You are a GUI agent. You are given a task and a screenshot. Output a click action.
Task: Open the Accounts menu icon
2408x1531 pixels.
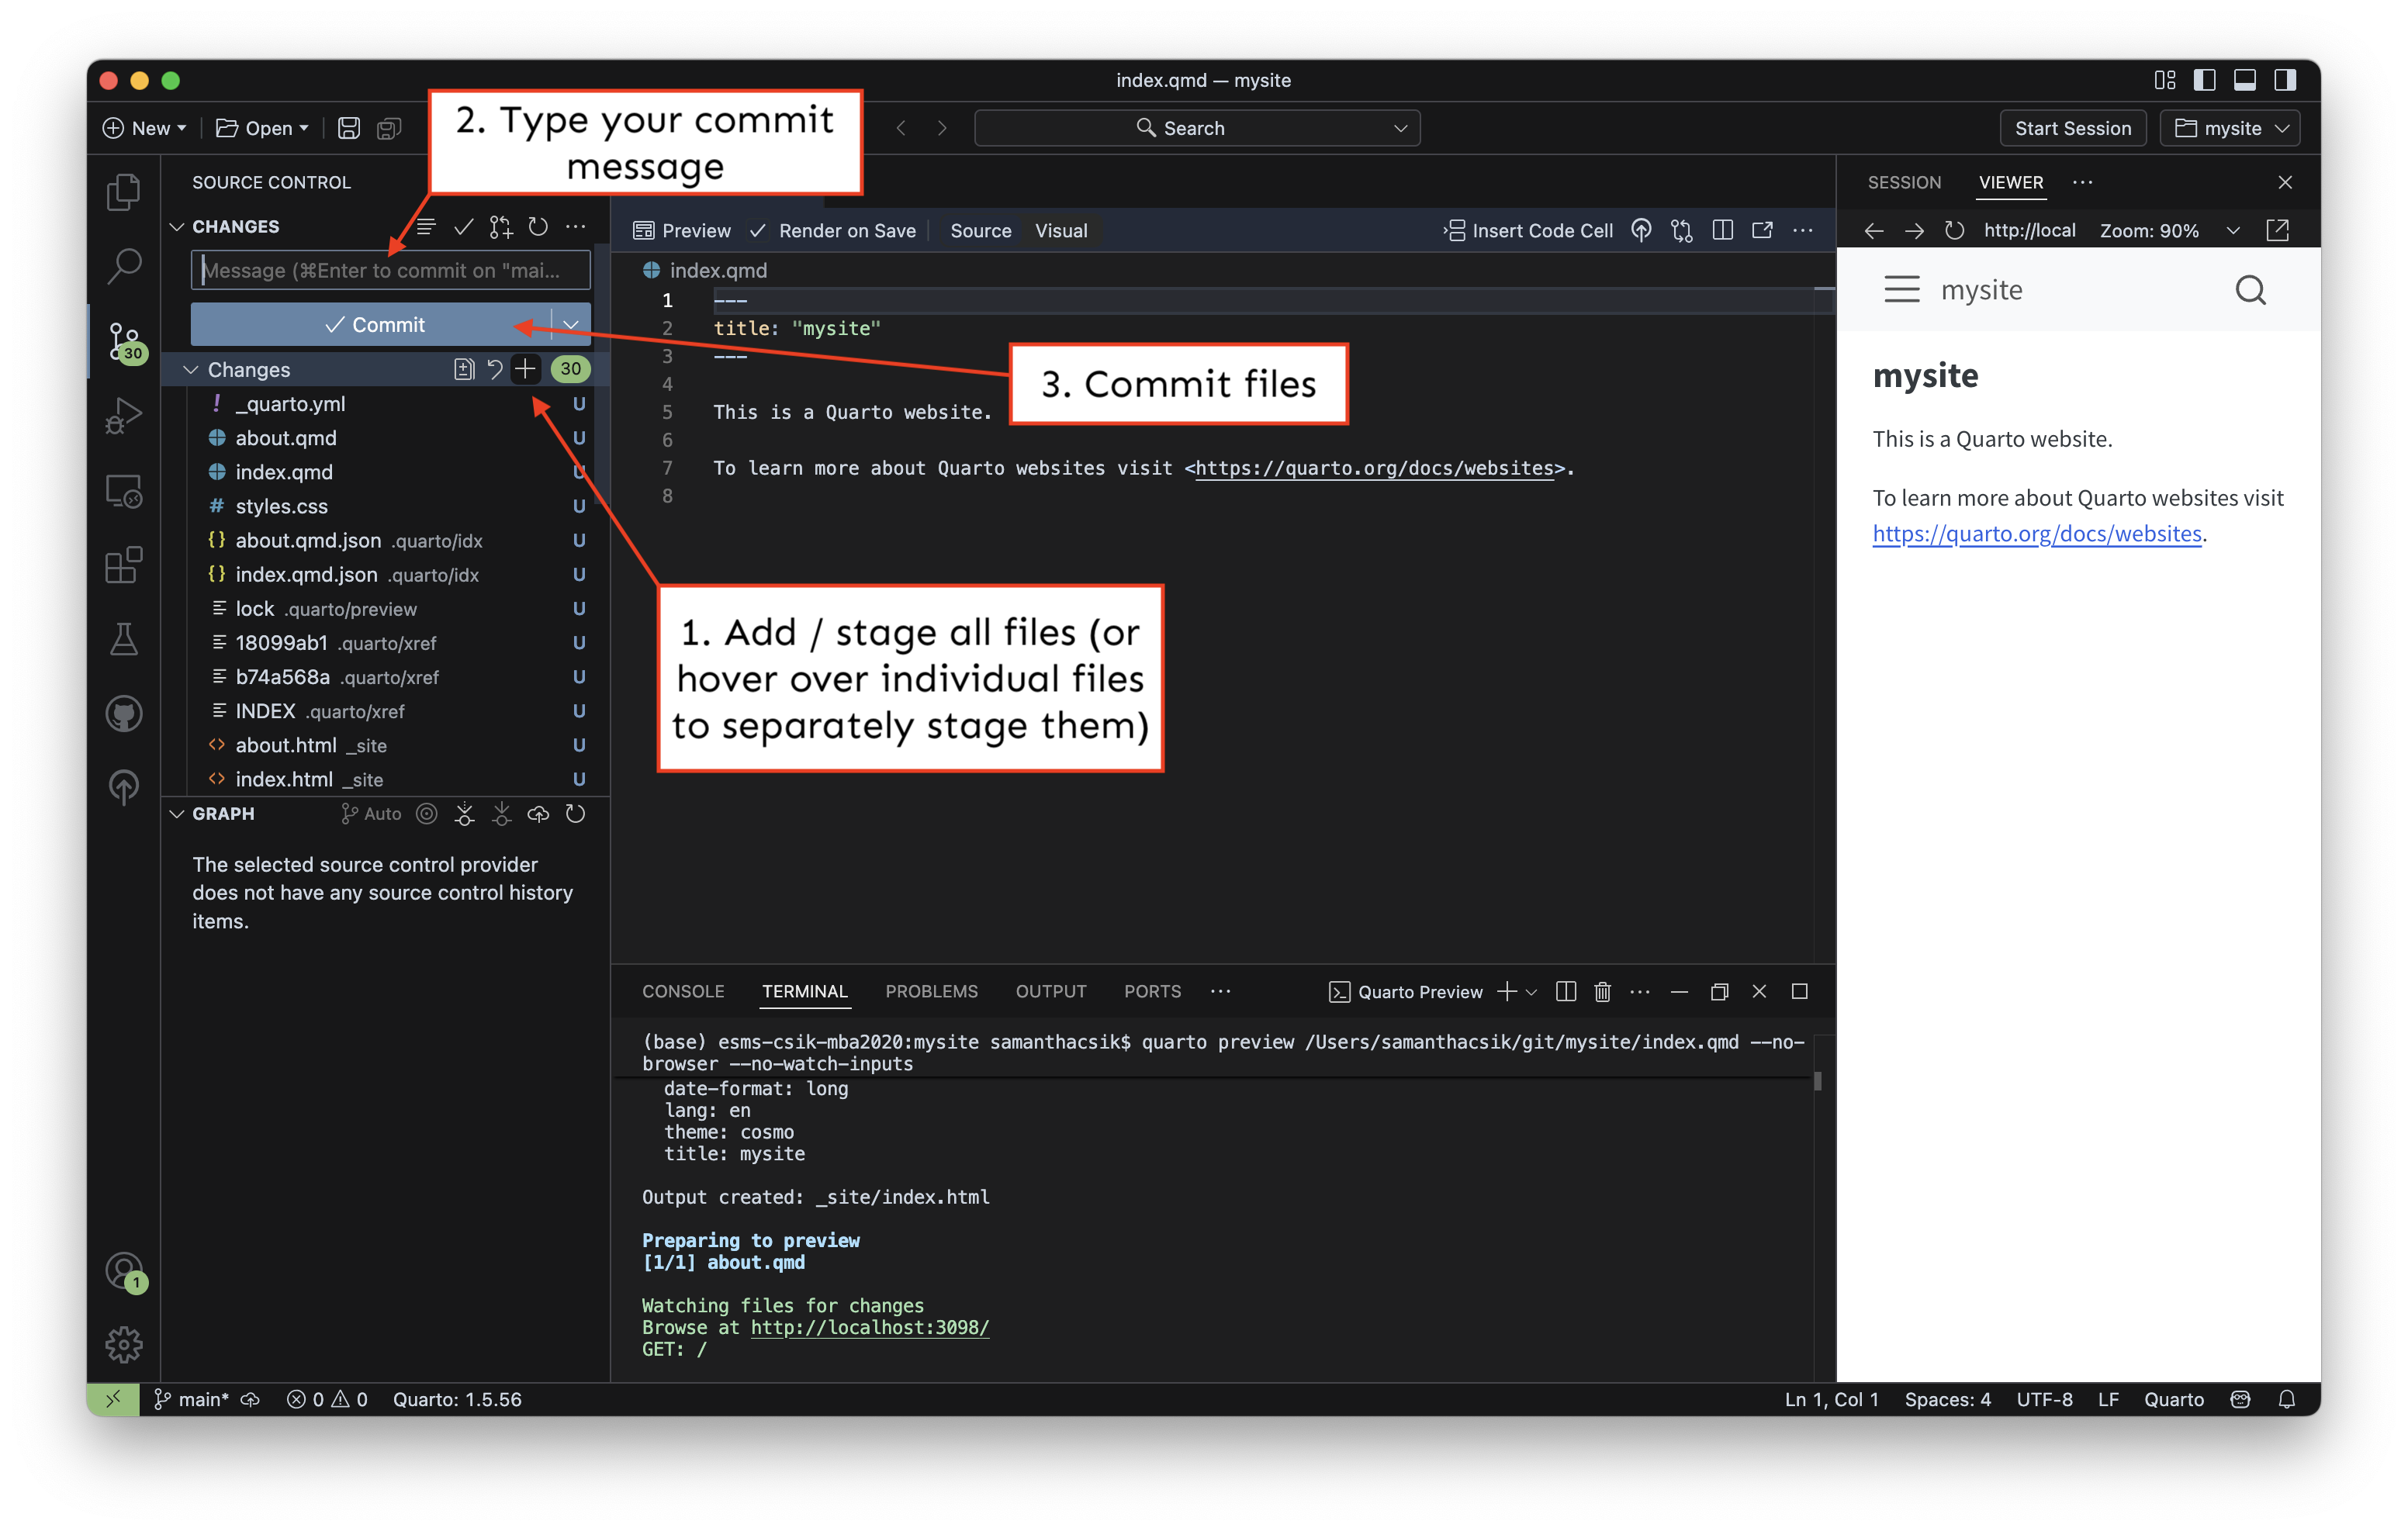click(x=124, y=1271)
